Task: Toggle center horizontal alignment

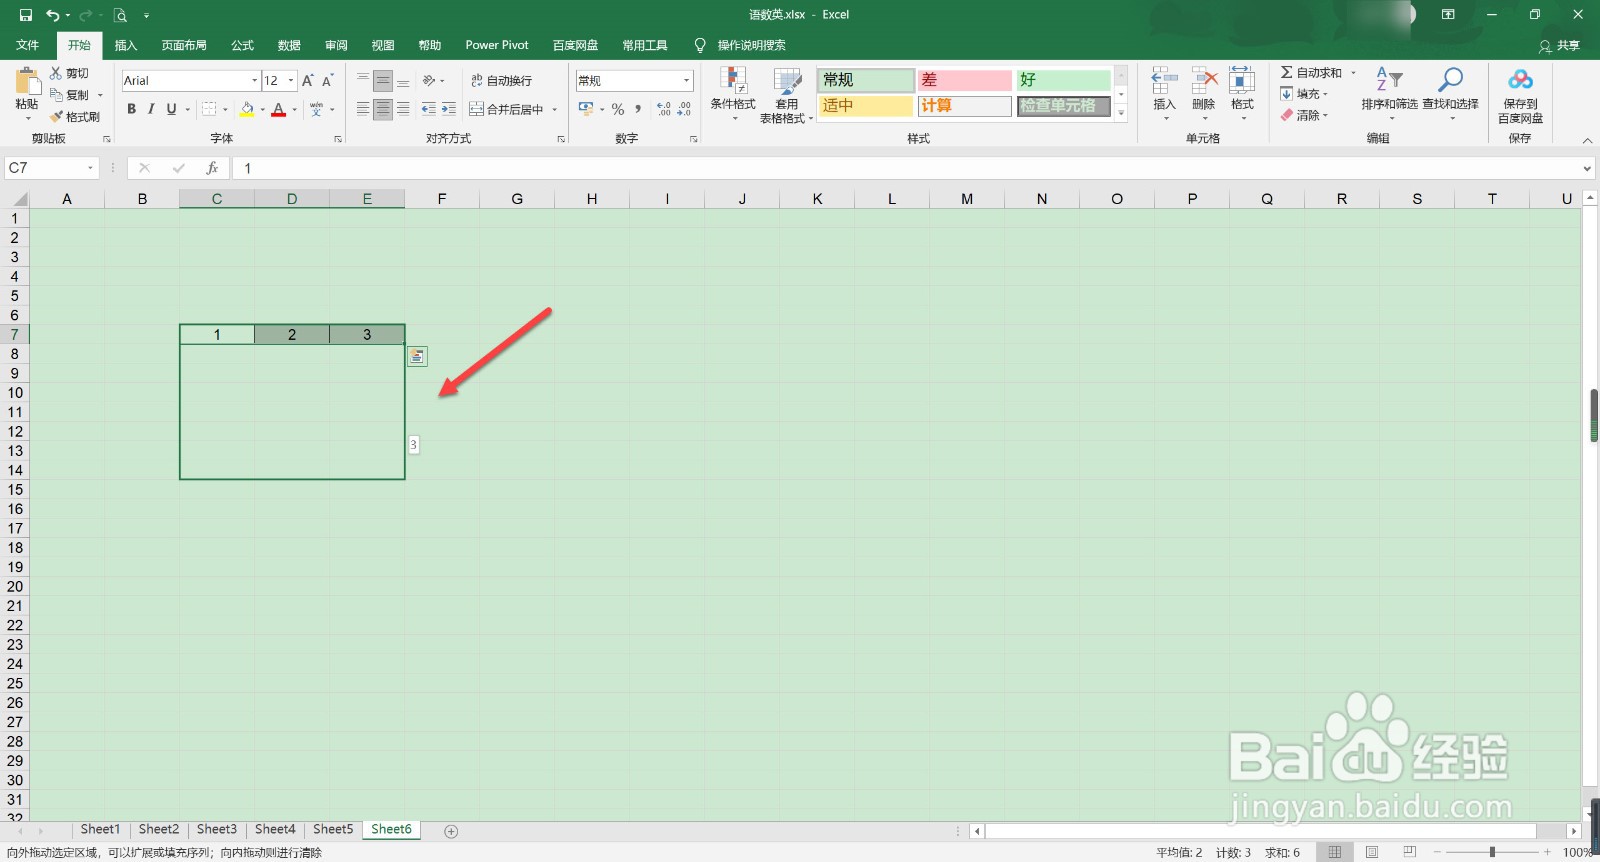Action: (x=383, y=109)
